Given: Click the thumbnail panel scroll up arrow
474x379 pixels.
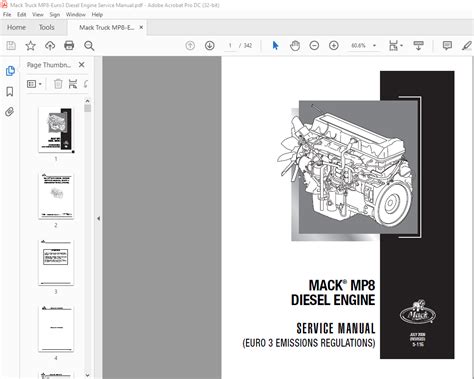Looking at the screenshot, I should tap(87, 101).
